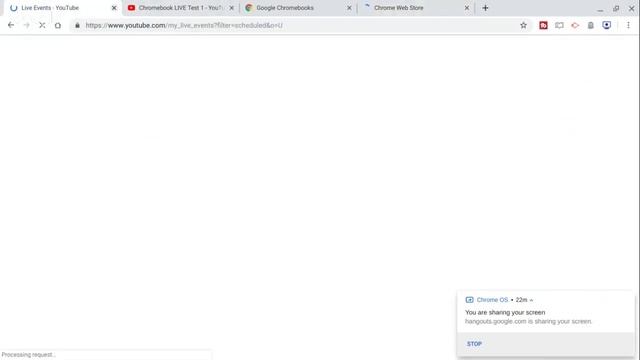Close the Chromebook LIVE Test 1 tab
This screenshot has width=640, height=360.
[x=231, y=8]
